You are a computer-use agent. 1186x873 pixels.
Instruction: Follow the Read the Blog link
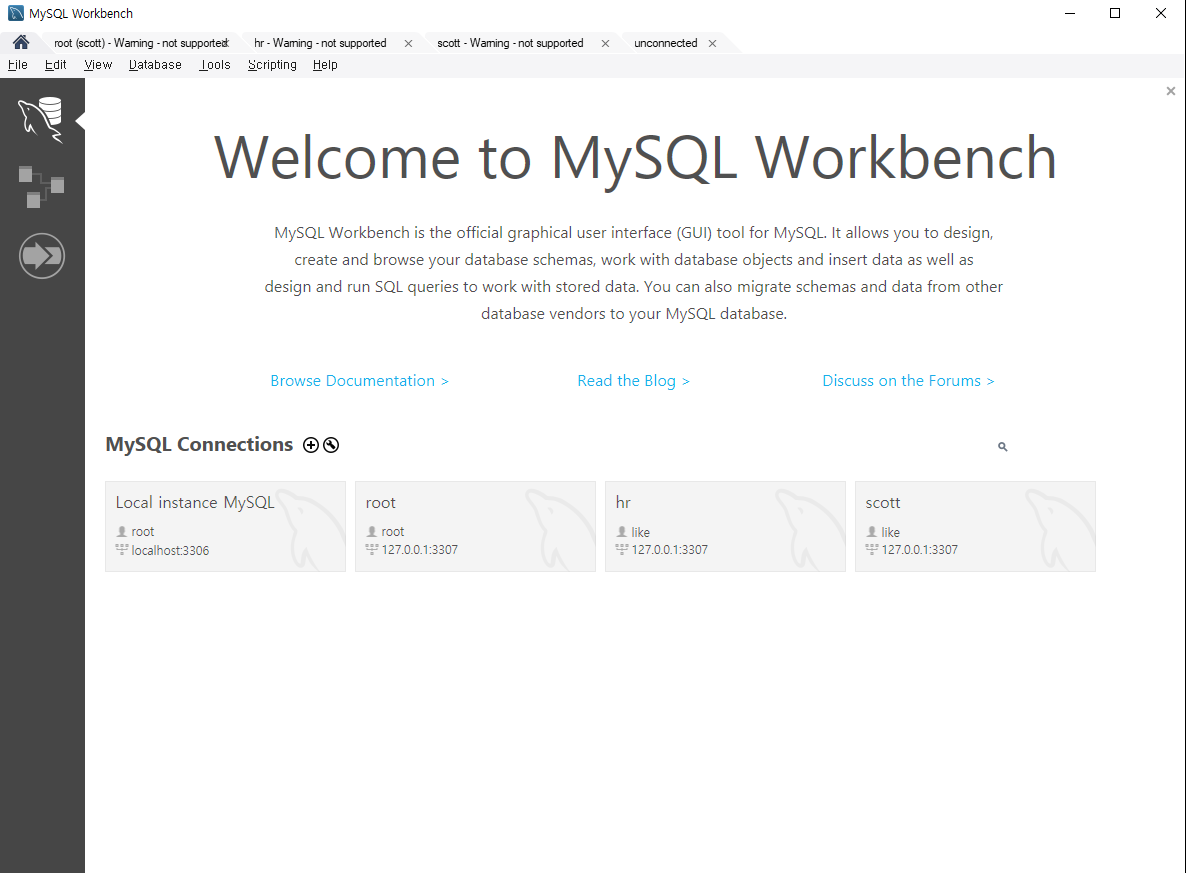(x=633, y=381)
